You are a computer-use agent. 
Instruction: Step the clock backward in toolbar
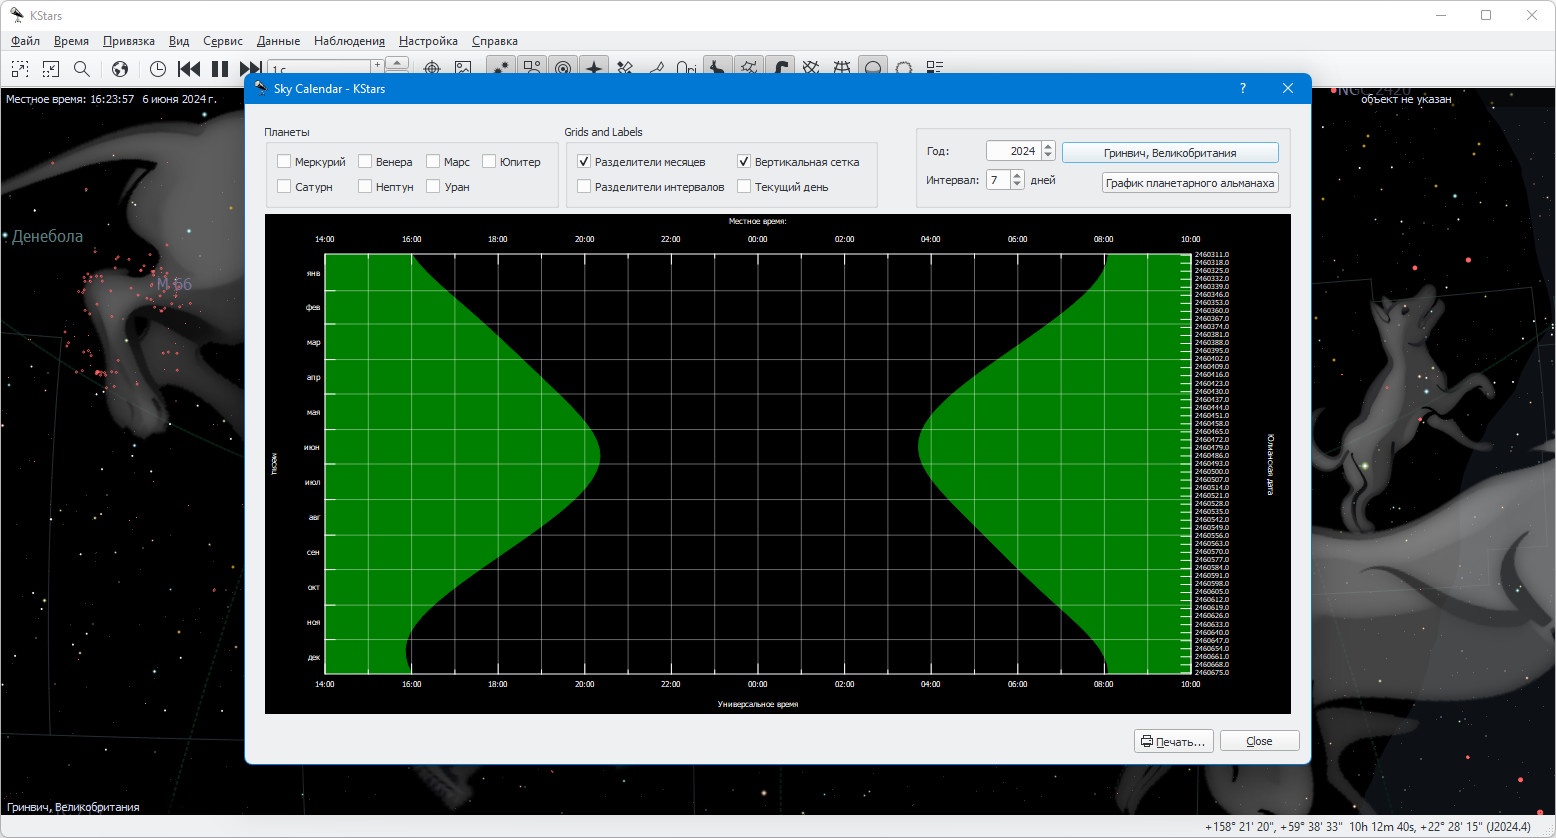pos(189,68)
